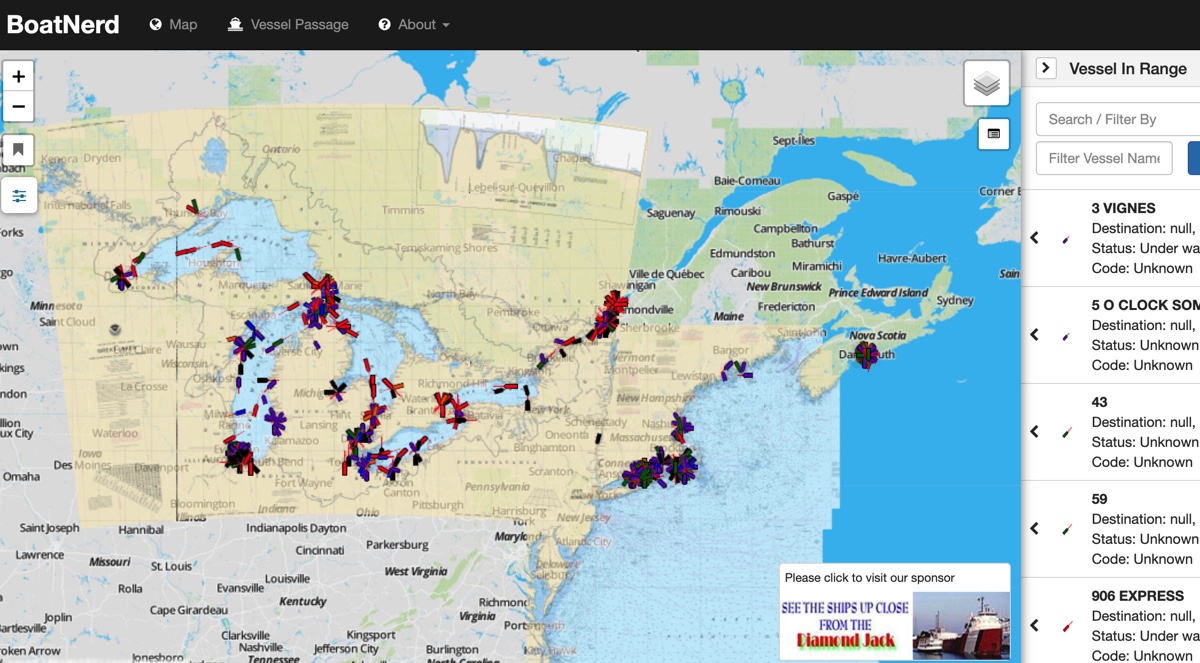Select the 5 O CLOCK SOM vessel name
The height and width of the screenshot is (663, 1200).
1144,305
